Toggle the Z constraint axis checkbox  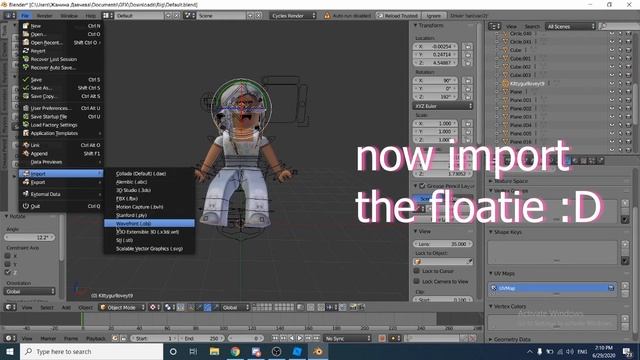coord(7,272)
